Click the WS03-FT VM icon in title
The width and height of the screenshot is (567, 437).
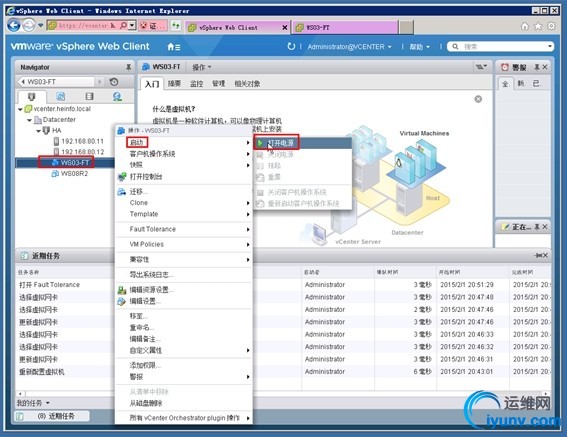pos(146,67)
